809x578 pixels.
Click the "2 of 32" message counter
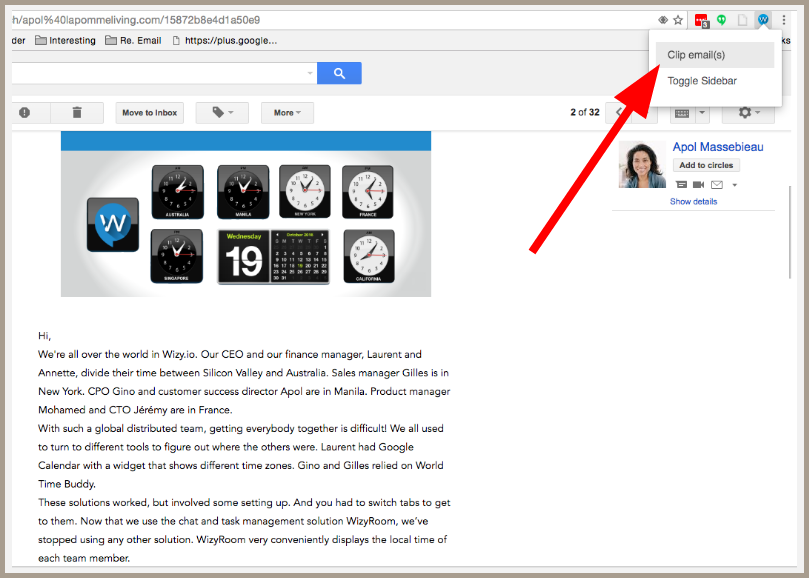[585, 113]
